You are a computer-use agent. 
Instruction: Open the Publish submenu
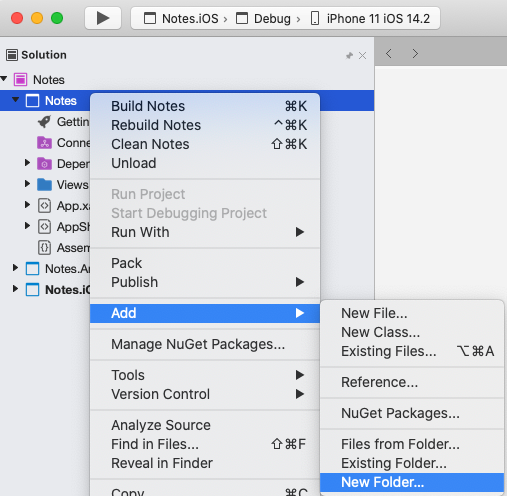pyautogui.click(x=205, y=282)
